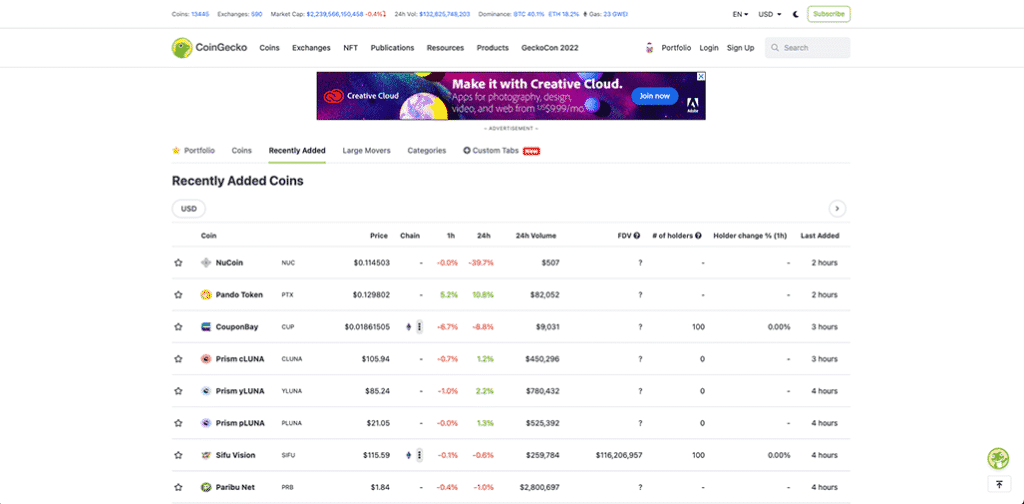Click the floating gecko mascot icon
Image resolution: width=1024 pixels, height=504 pixels.
point(998,458)
